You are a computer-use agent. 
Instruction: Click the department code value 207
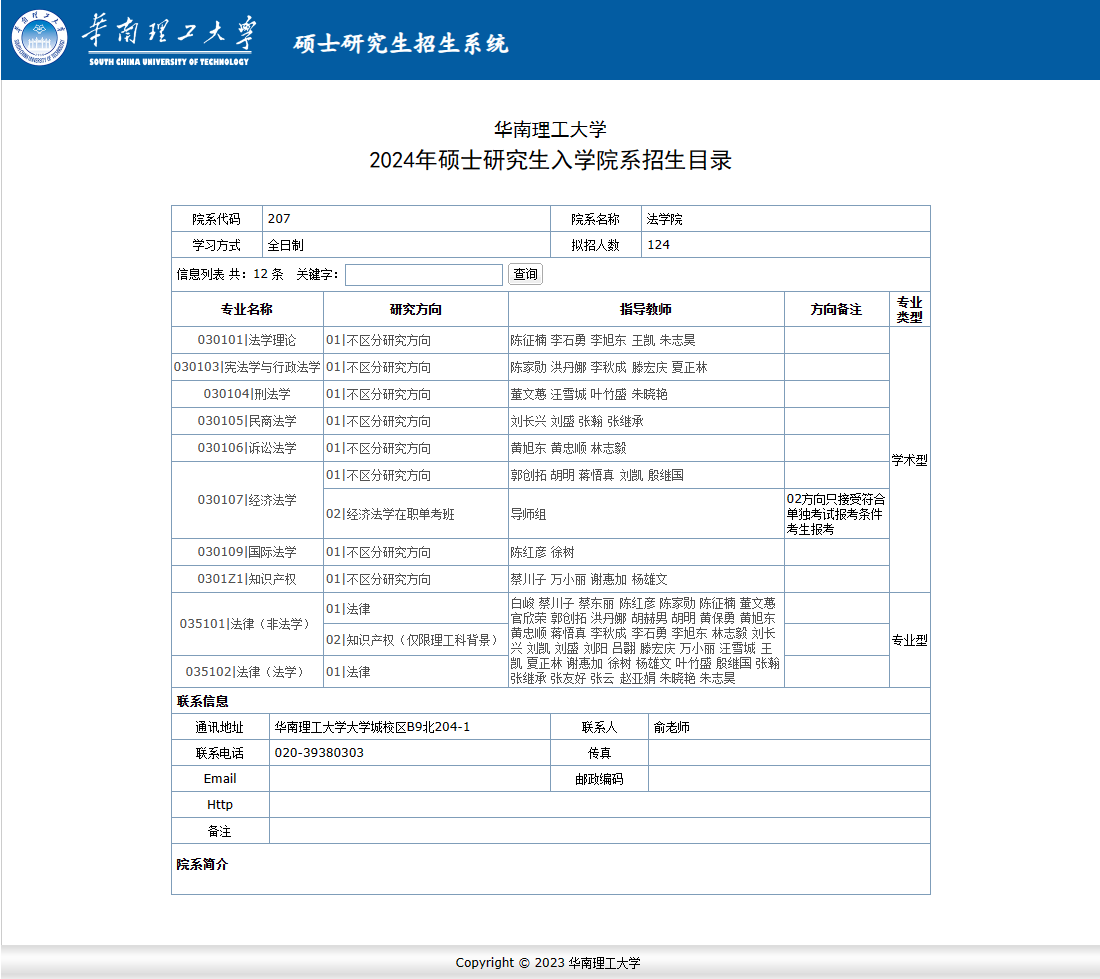coord(279,219)
